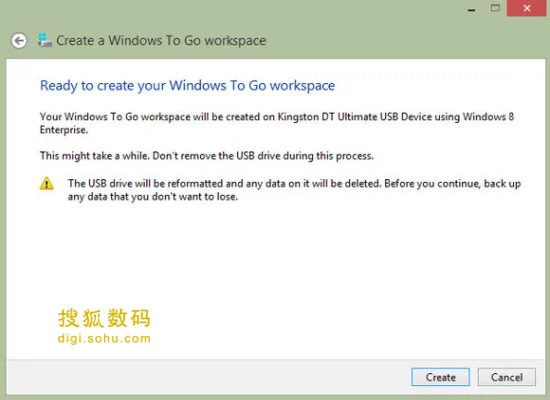Viewport: 550px width, 400px height.
Task: Click the 搜狐数码 watermark text
Action: pyautogui.click(x=104, y=318)
